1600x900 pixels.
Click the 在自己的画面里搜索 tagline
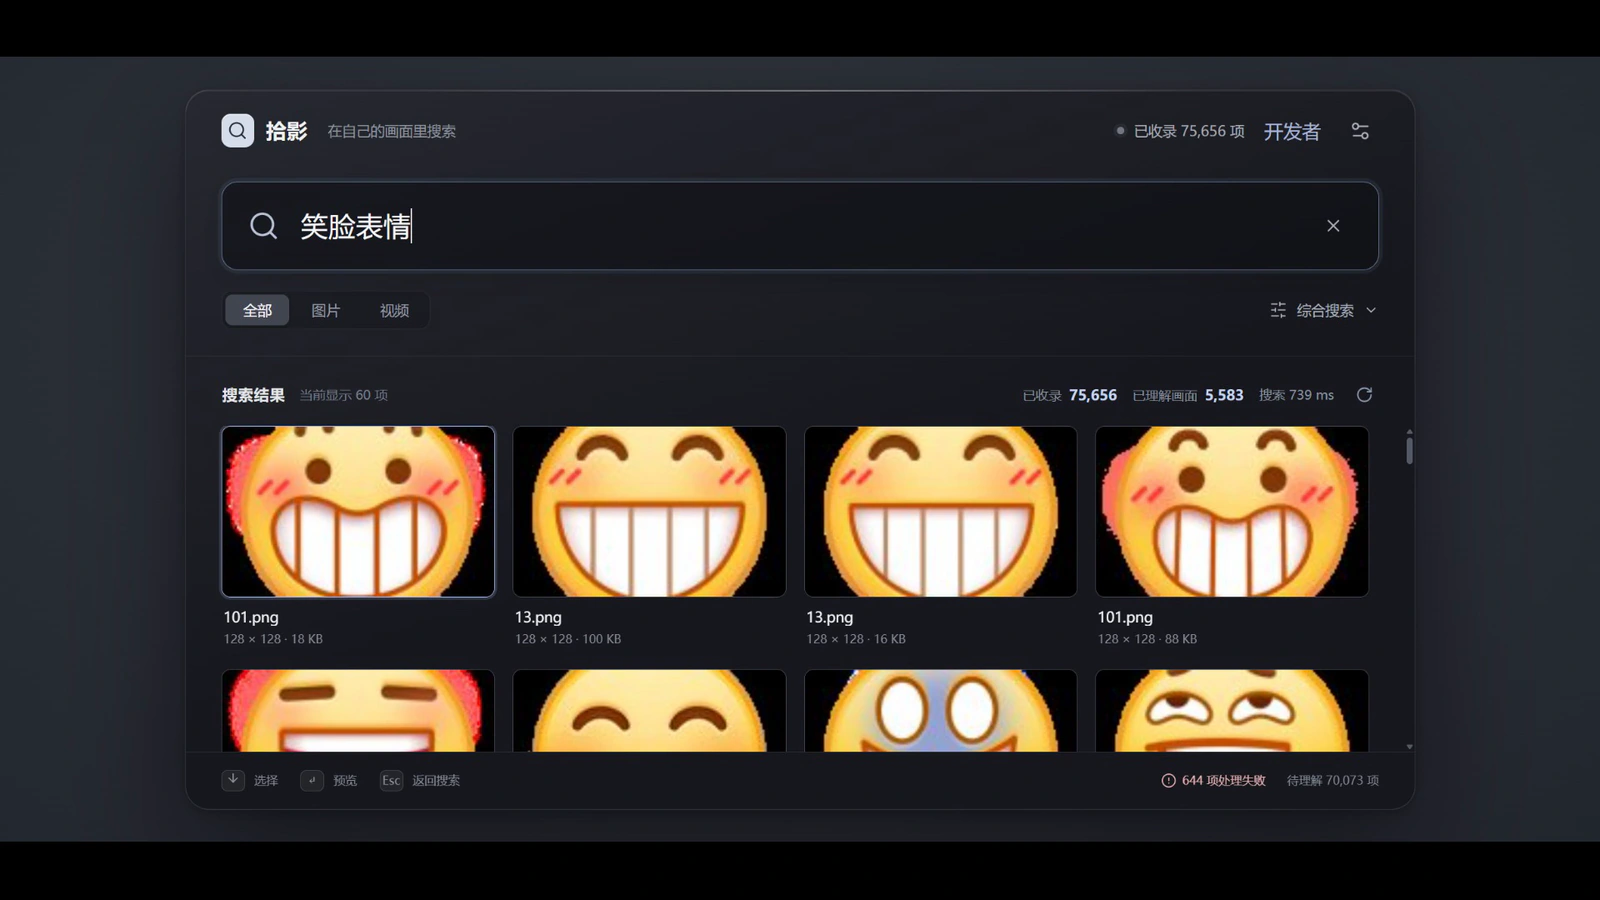[x=392, y=131]
